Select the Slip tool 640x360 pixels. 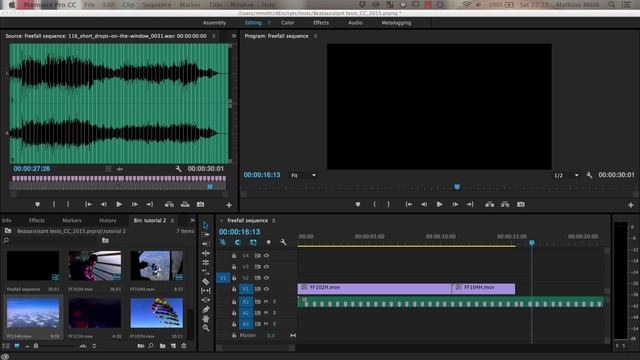point(205,291)
